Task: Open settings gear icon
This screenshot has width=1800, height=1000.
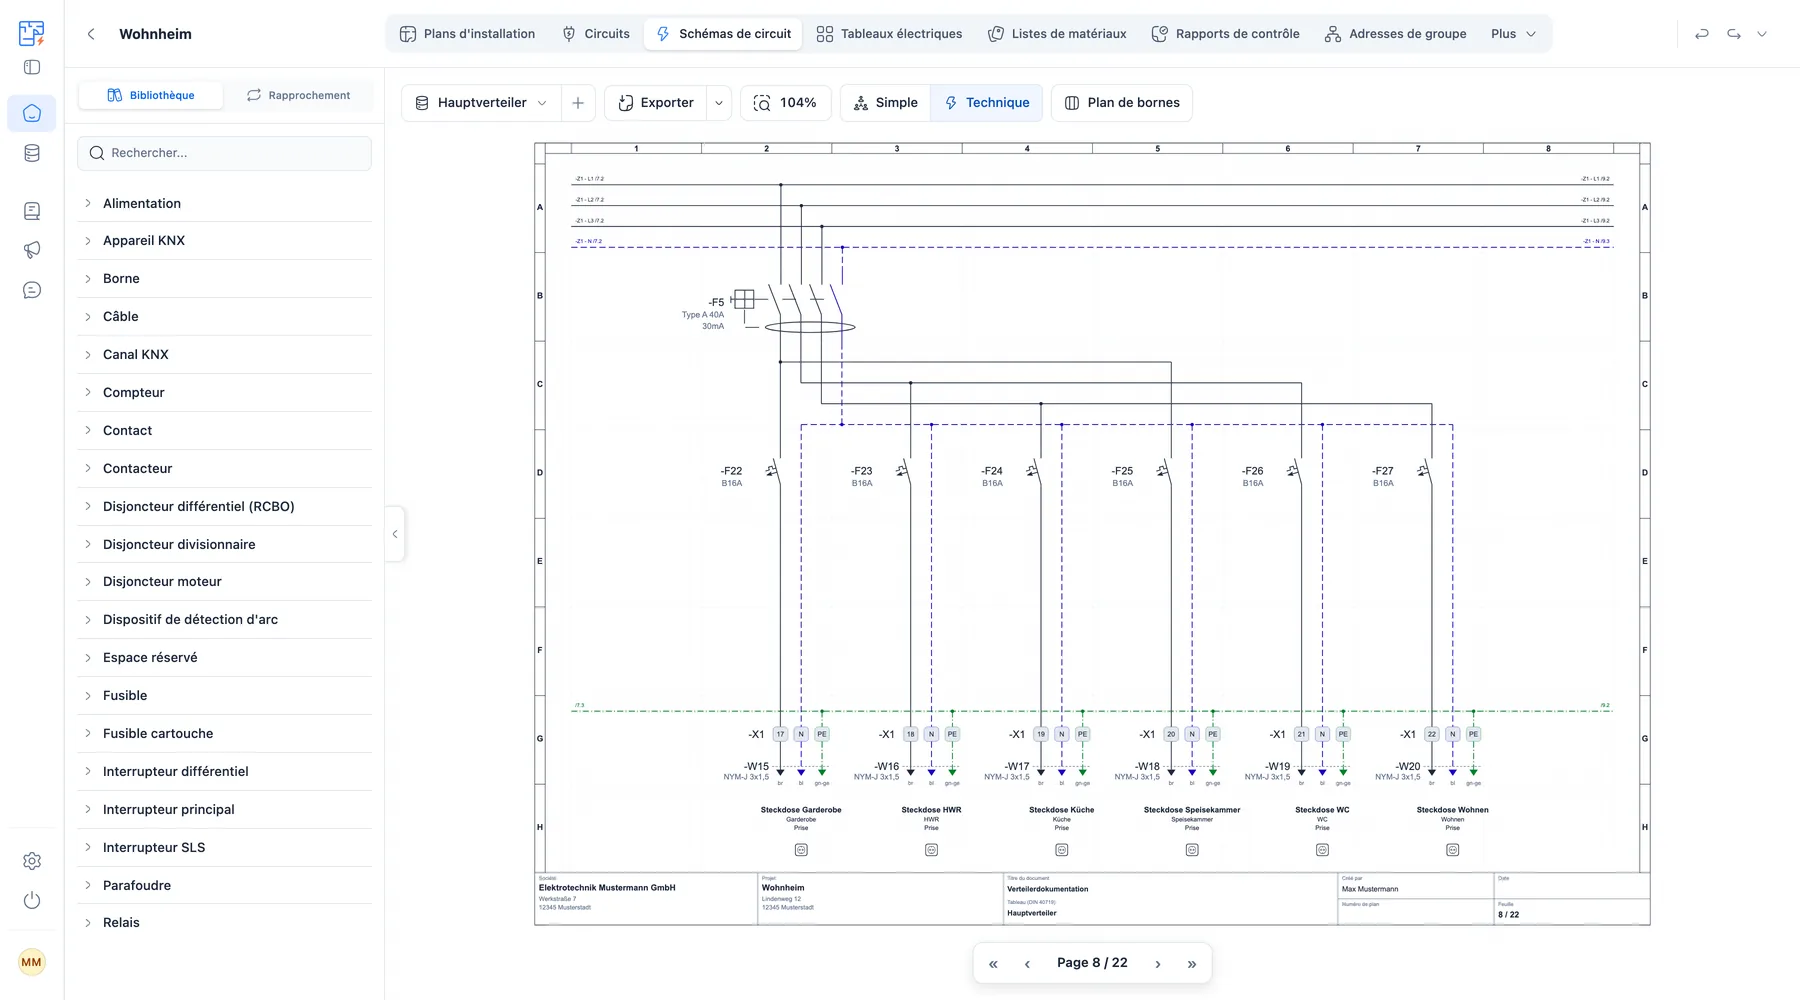Action: pyautogui.click(x=32, y=861)
